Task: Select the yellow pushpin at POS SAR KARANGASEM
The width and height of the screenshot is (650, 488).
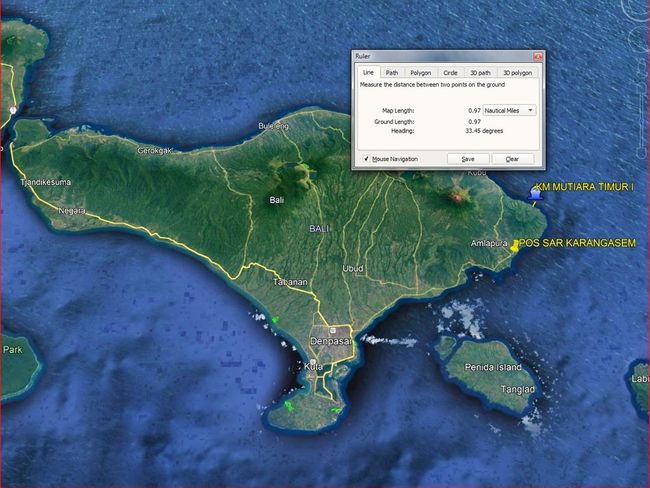Action: 514,245
